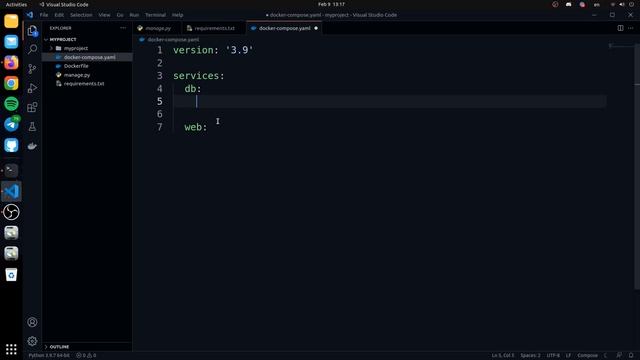The width and height of the screenshot is (640, 360).
Task: Open Trash from the dock
Action: [x=11, y=275]
